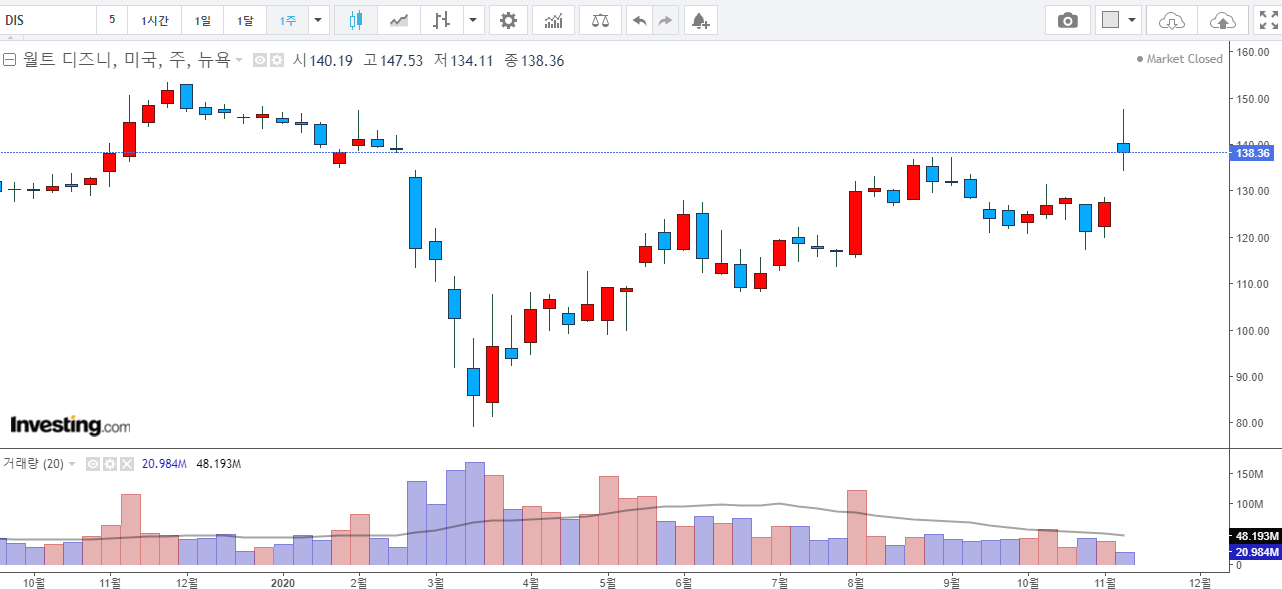
Task: Click the 160.00 price axis label
Action: [1253, 52]
